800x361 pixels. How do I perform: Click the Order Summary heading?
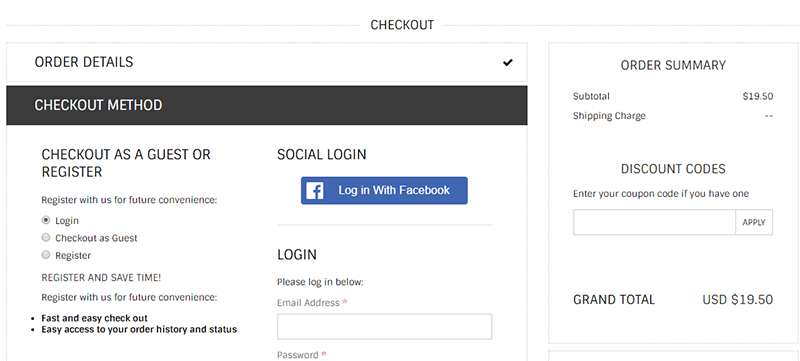pyautogui.click(x=673, y=65)
